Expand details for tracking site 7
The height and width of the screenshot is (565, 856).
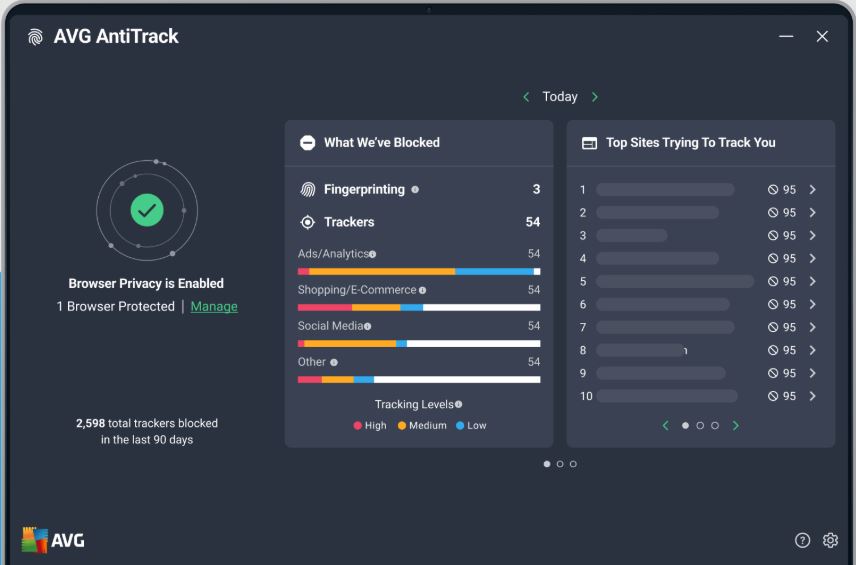click(812, 327)
